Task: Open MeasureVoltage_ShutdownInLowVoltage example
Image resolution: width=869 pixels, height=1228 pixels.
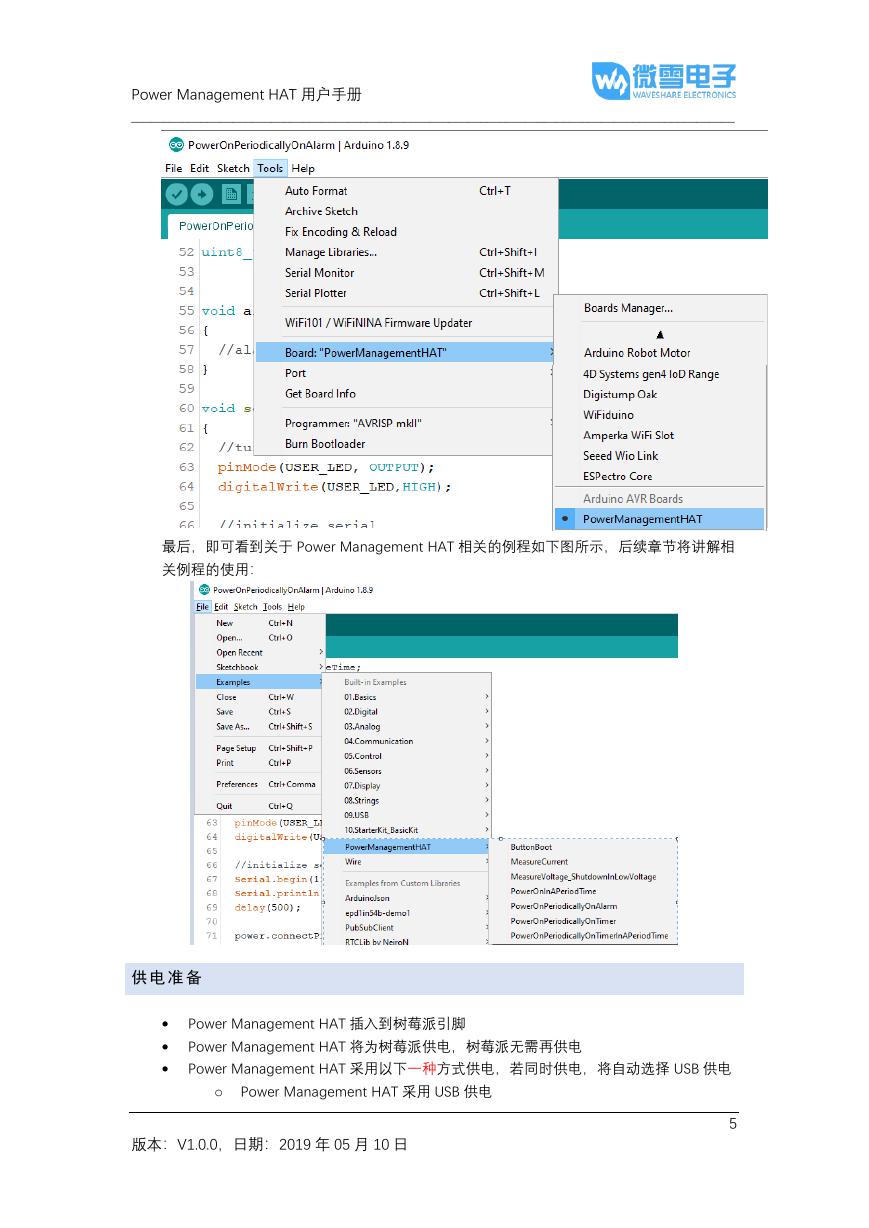Action: tap(584, 877)
